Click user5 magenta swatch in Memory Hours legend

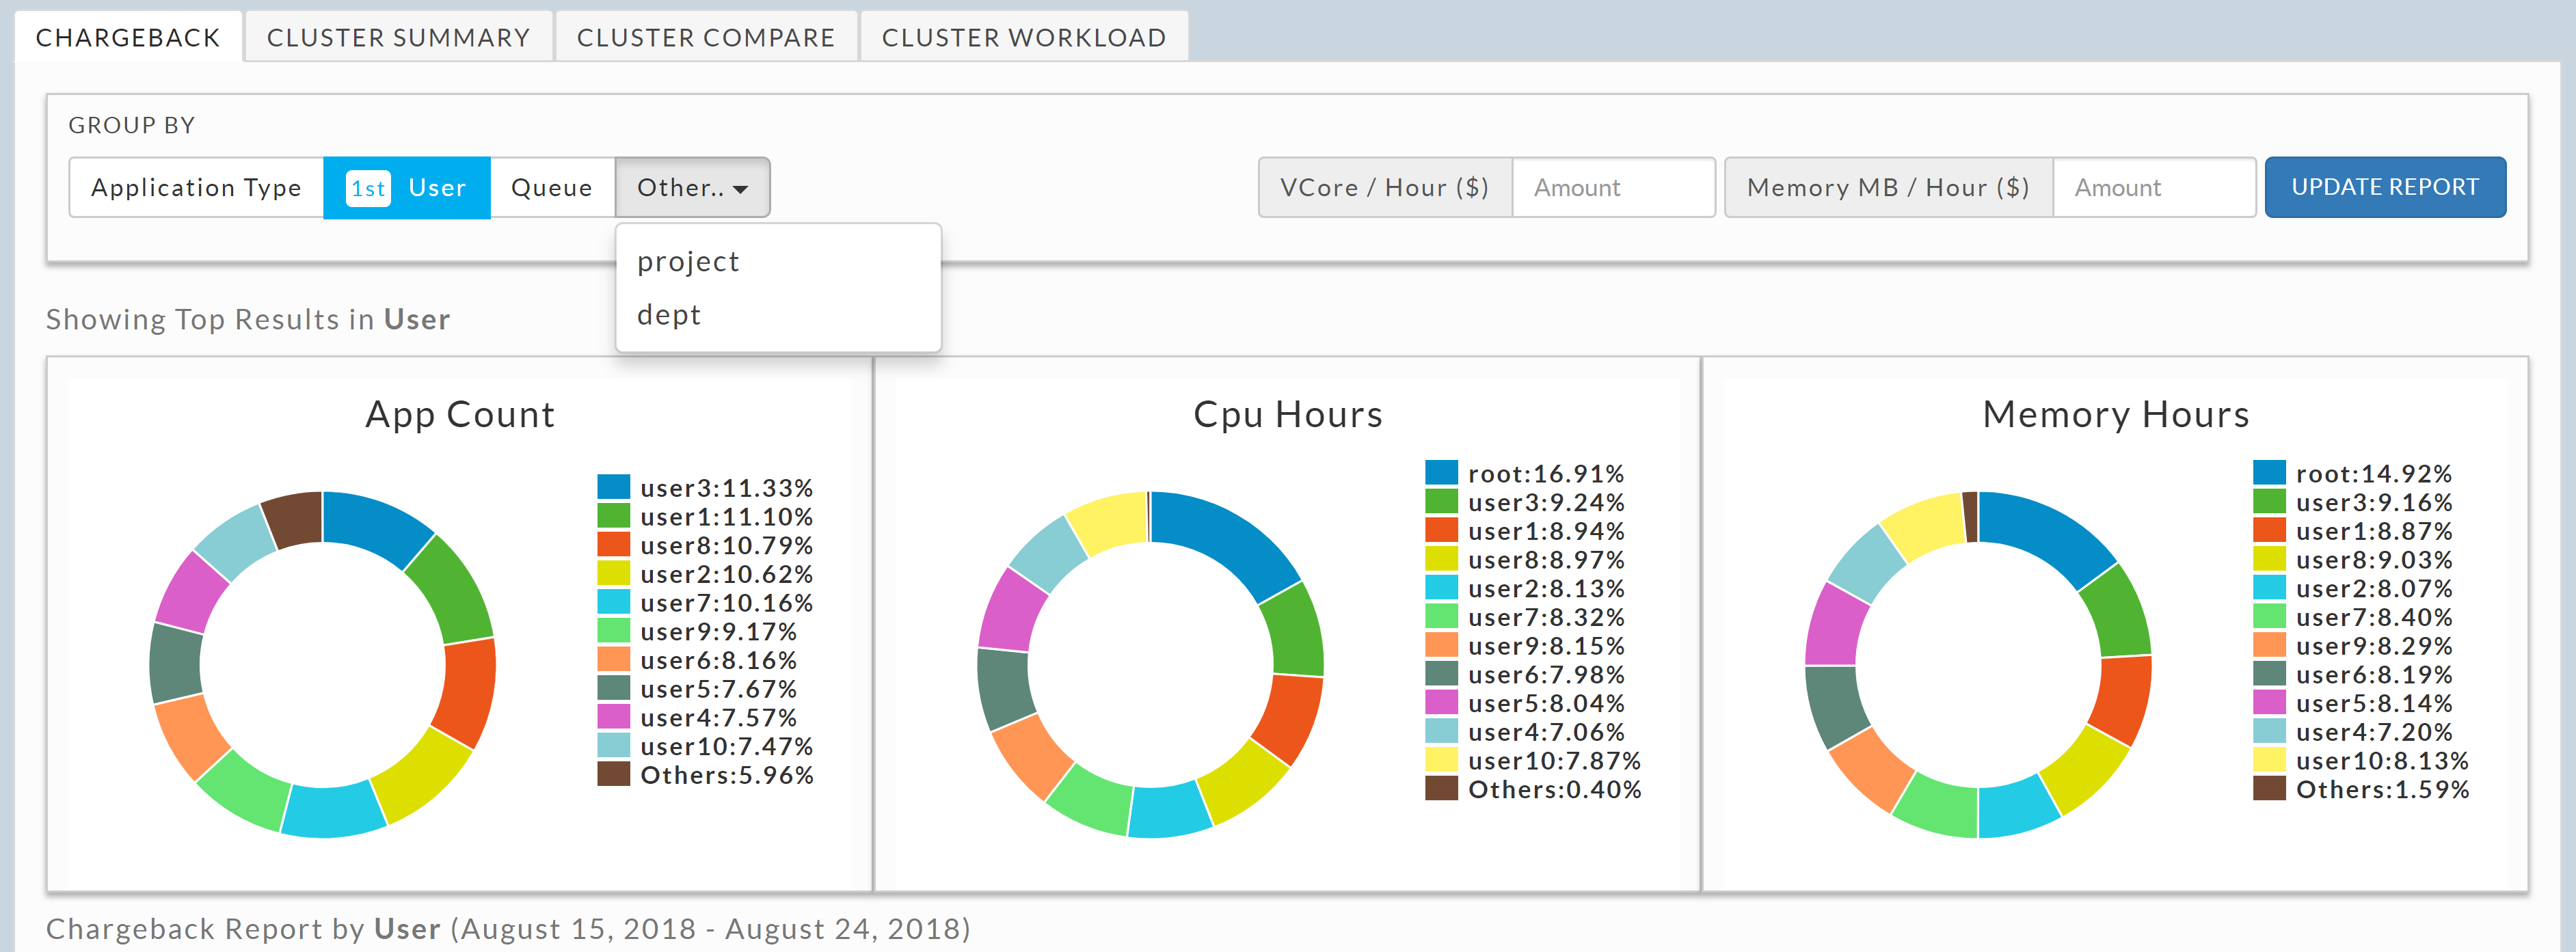2269,703
